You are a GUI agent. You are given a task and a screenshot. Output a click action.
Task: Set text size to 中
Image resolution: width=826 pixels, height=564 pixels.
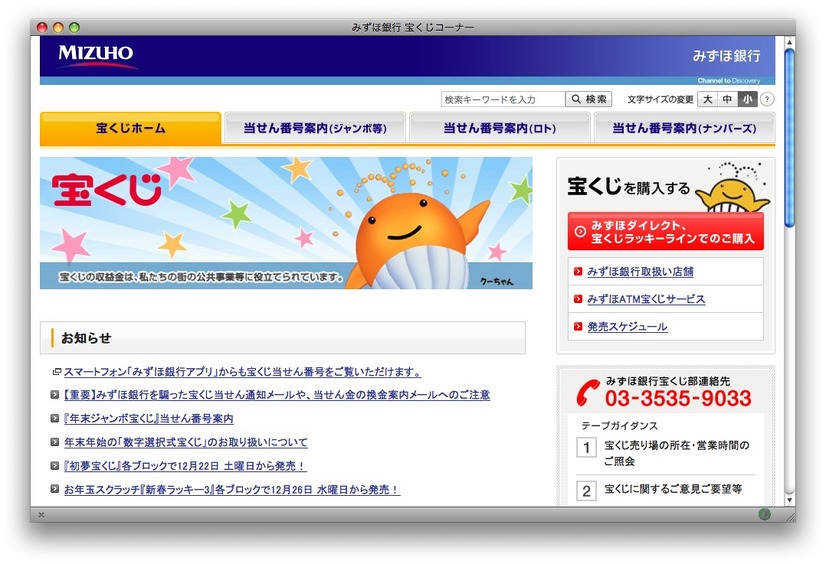click(x=727, y=99)
